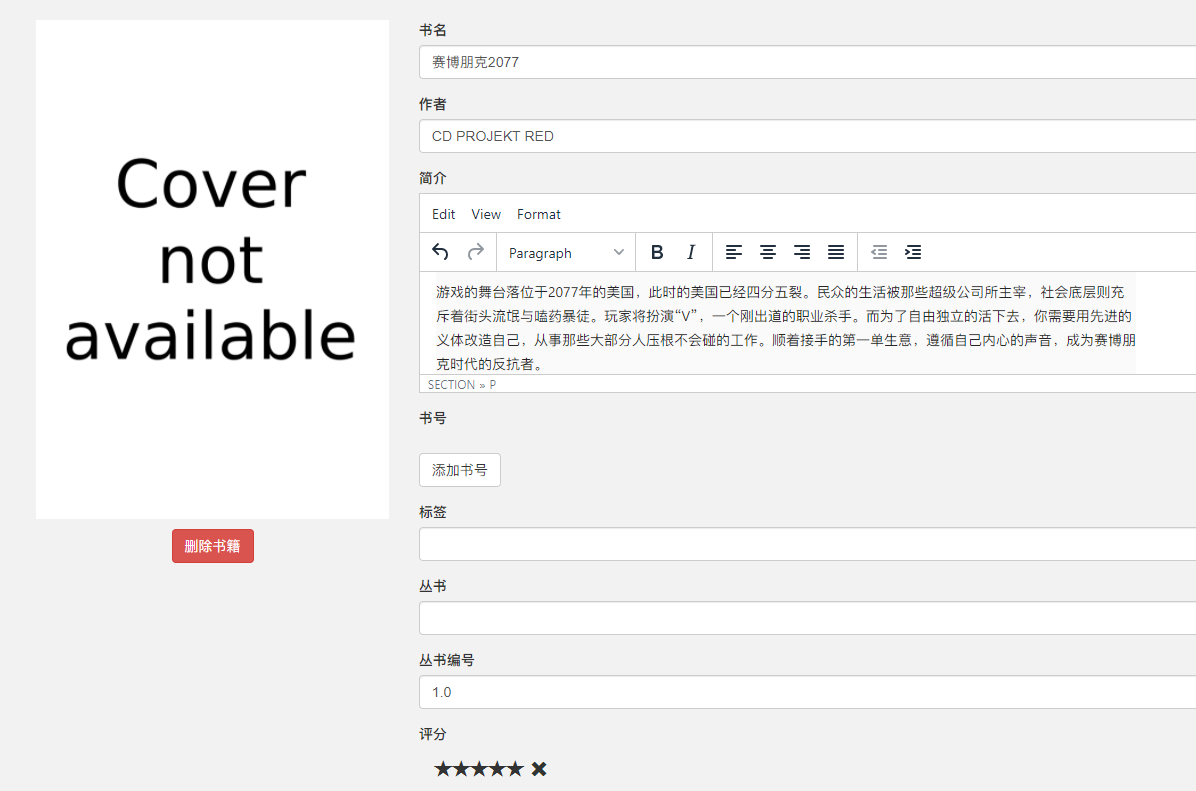This screenshot has width=1196, height=791.
Task: Click the red 删除书籍 button
Action: (x=213, y=546)
